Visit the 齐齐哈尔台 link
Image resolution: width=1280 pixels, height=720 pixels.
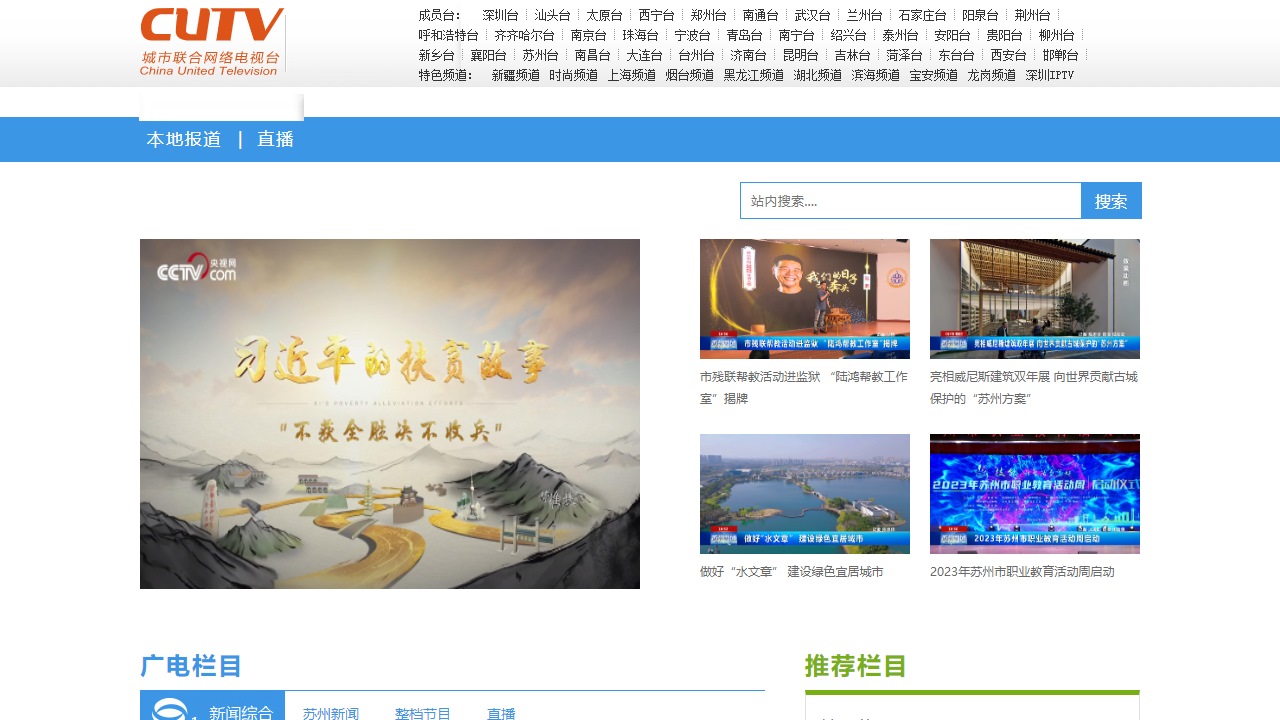pos(524,35)
